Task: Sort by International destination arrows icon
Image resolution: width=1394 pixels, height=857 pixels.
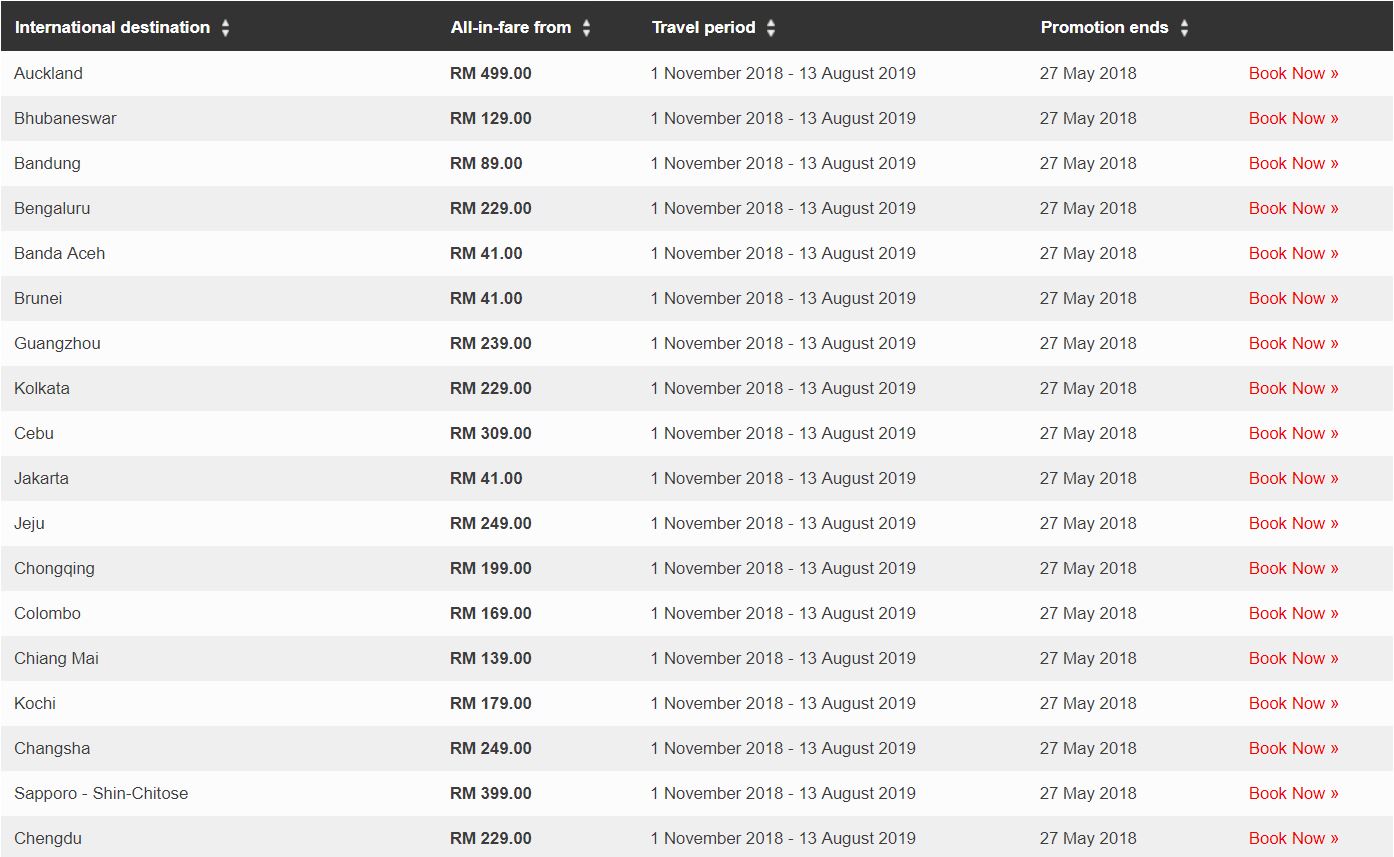Action: pos(225,28)
